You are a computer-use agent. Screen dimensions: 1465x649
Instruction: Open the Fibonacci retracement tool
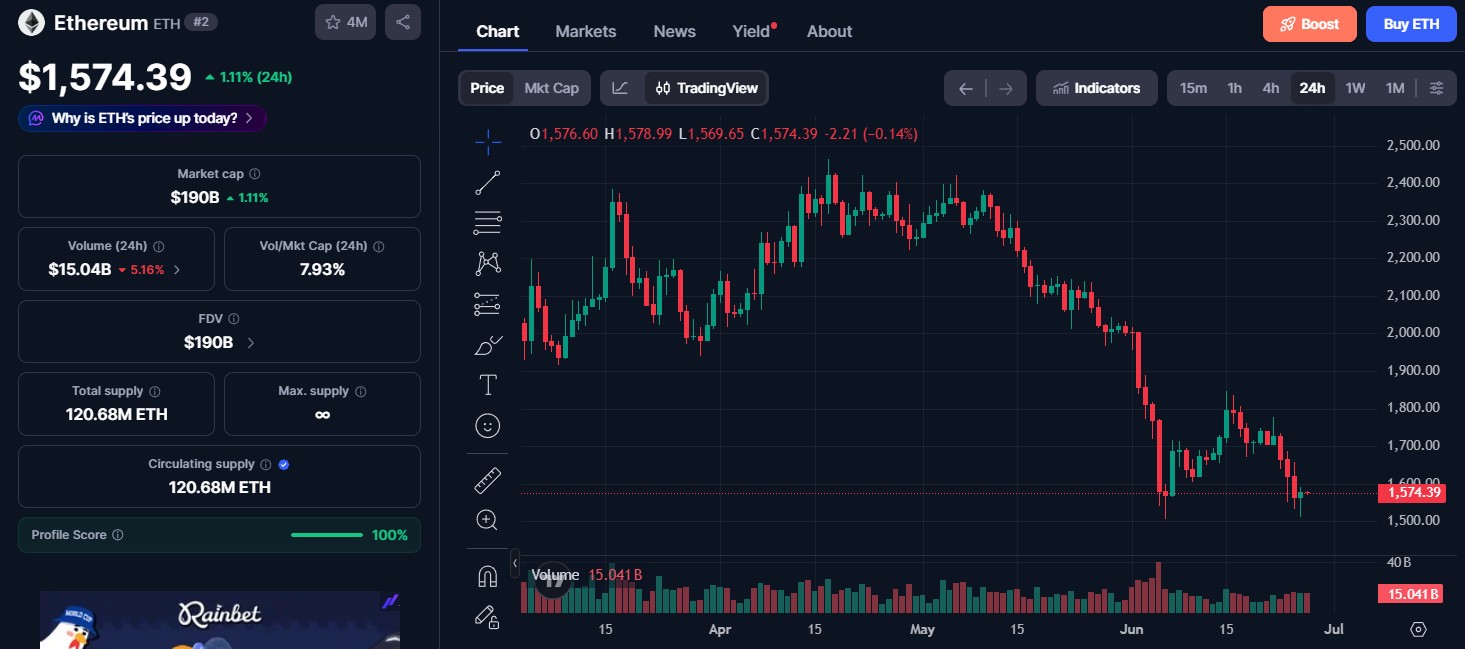(488, 223)
